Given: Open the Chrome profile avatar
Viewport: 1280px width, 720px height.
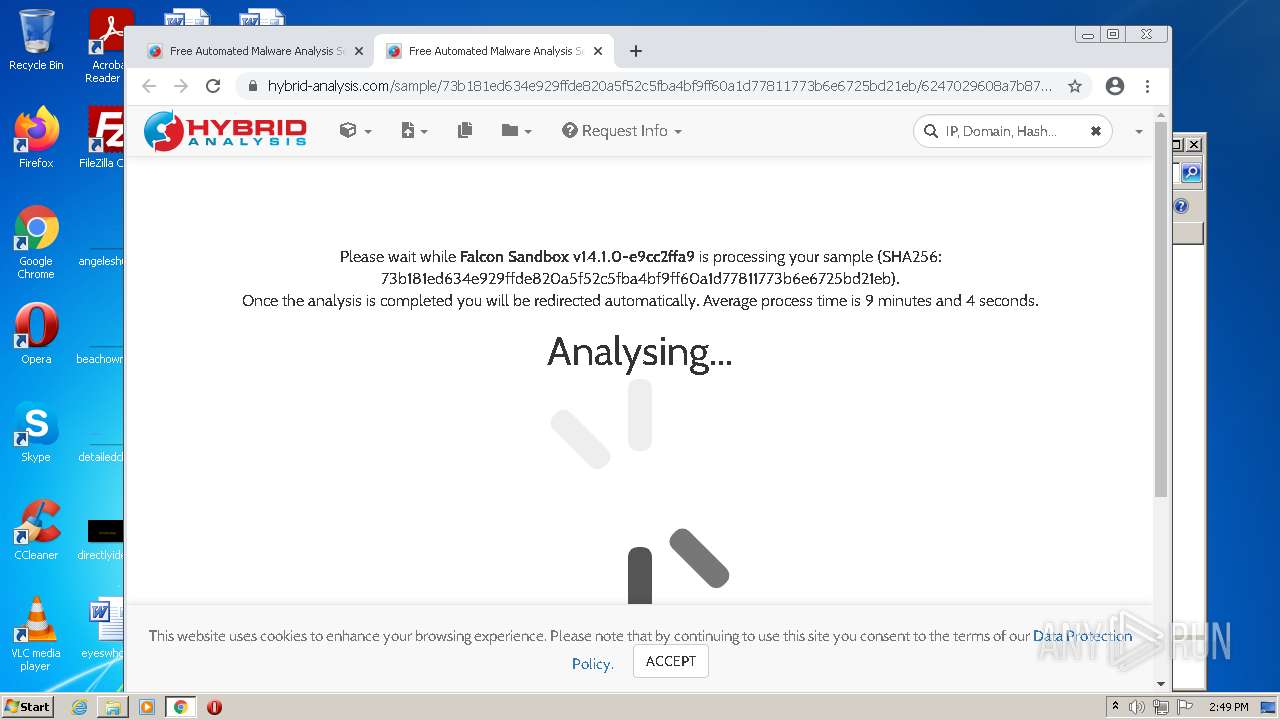Looking at the screenshot, I should pos(1115,86).
